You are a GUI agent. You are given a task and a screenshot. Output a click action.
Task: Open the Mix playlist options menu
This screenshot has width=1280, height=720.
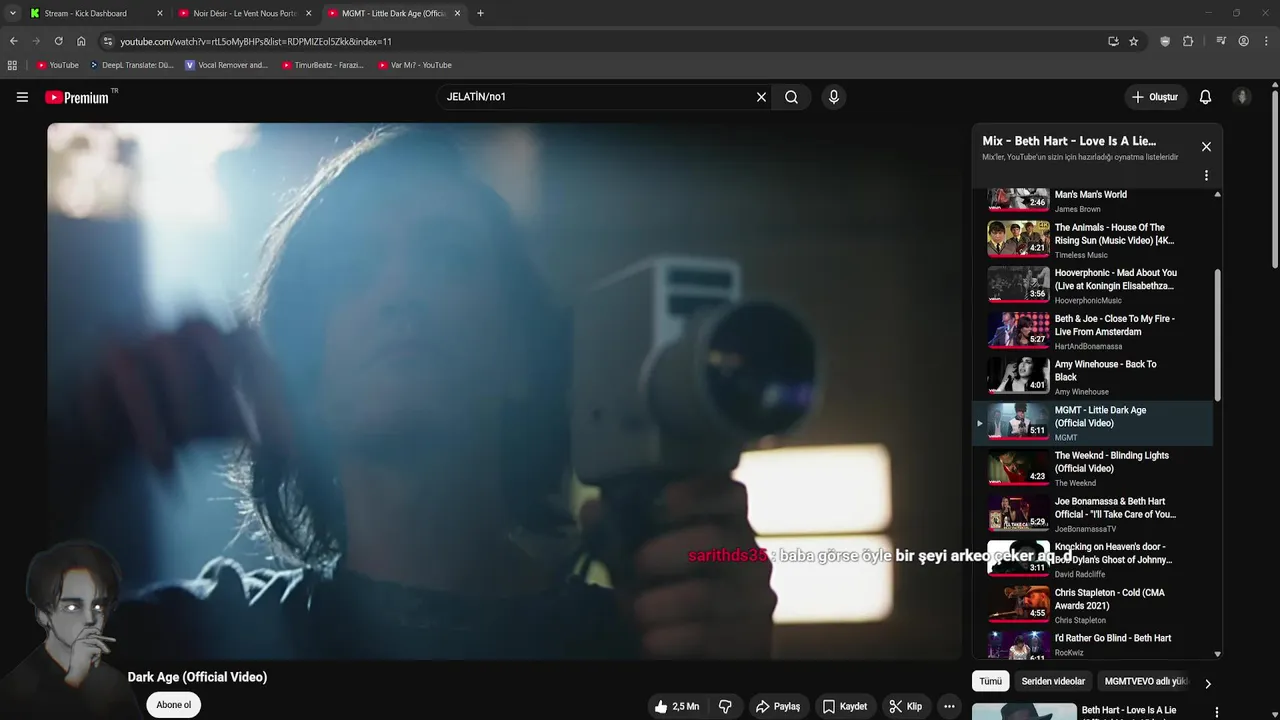[x=1206, y=175]
